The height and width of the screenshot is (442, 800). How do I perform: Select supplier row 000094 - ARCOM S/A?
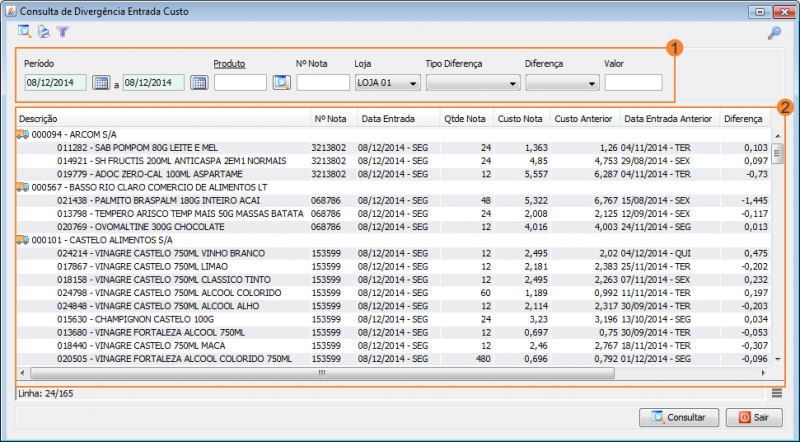tap(393, 134)
